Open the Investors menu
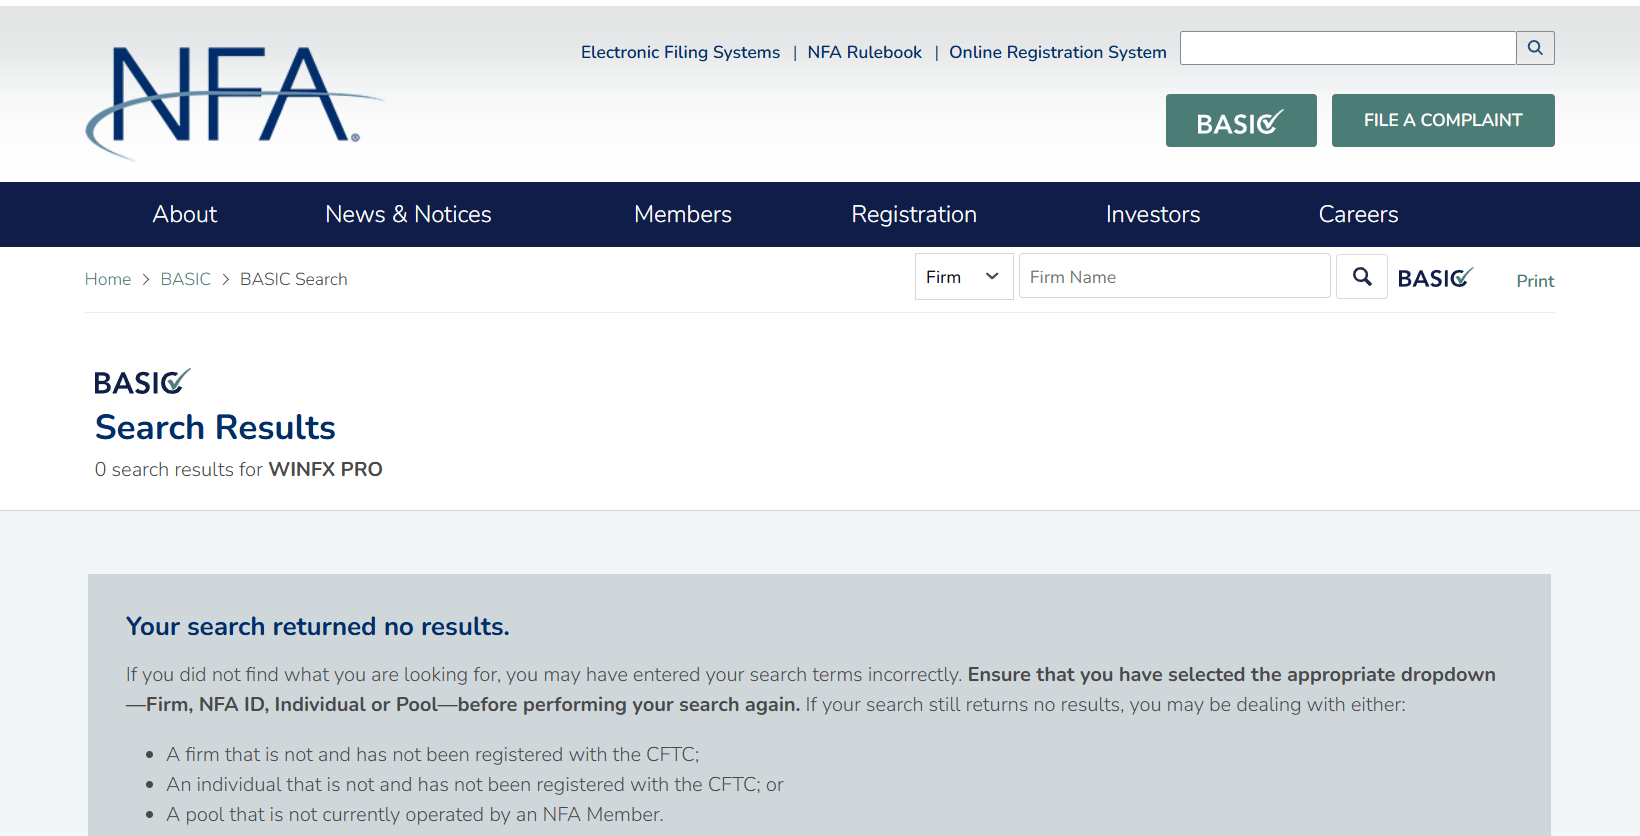The height and width of the screenshot is (836, 1640). [1153, 214]
